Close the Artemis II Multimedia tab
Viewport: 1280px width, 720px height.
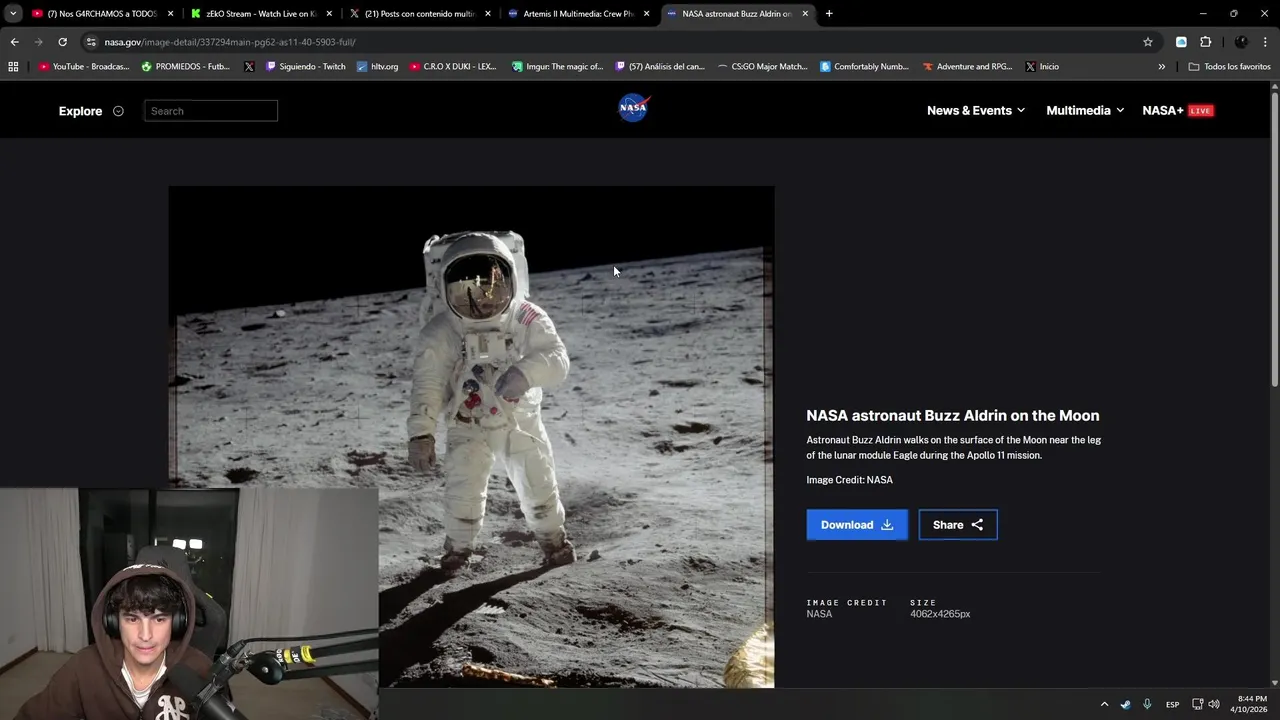pos(646,14)
